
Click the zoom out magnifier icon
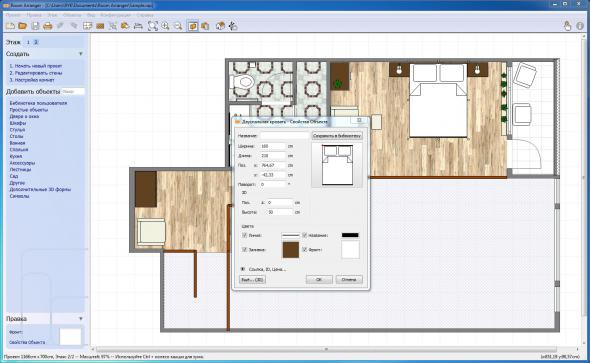point(178,26)
